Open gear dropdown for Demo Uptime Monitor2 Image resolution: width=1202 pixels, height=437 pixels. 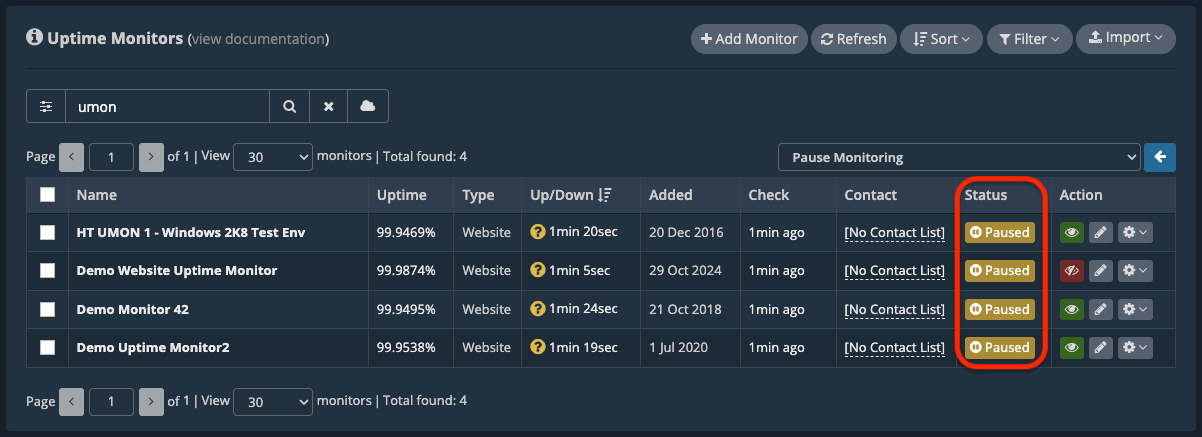1135,348
